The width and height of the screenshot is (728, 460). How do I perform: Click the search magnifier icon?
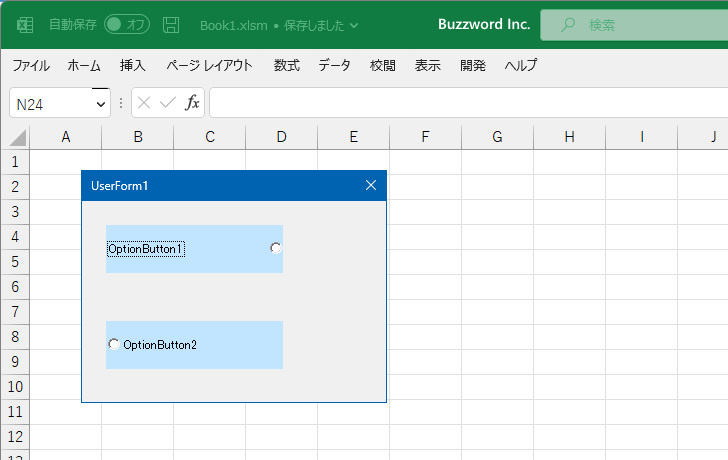point(567,25)
